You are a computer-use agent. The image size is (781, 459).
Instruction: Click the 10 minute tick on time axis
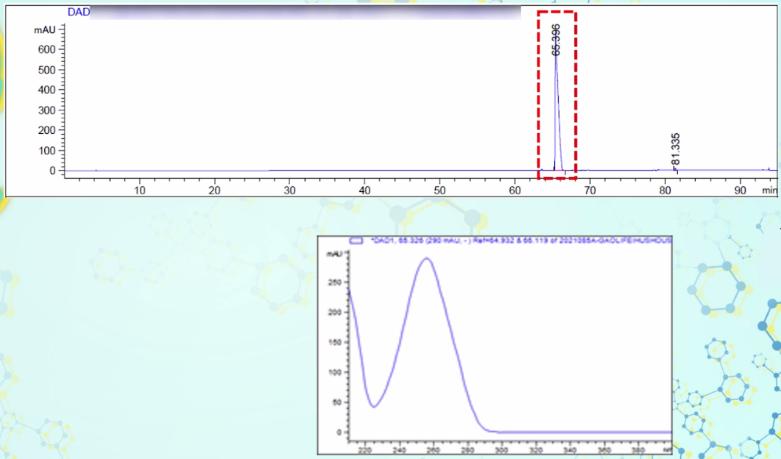coord(139,189)
